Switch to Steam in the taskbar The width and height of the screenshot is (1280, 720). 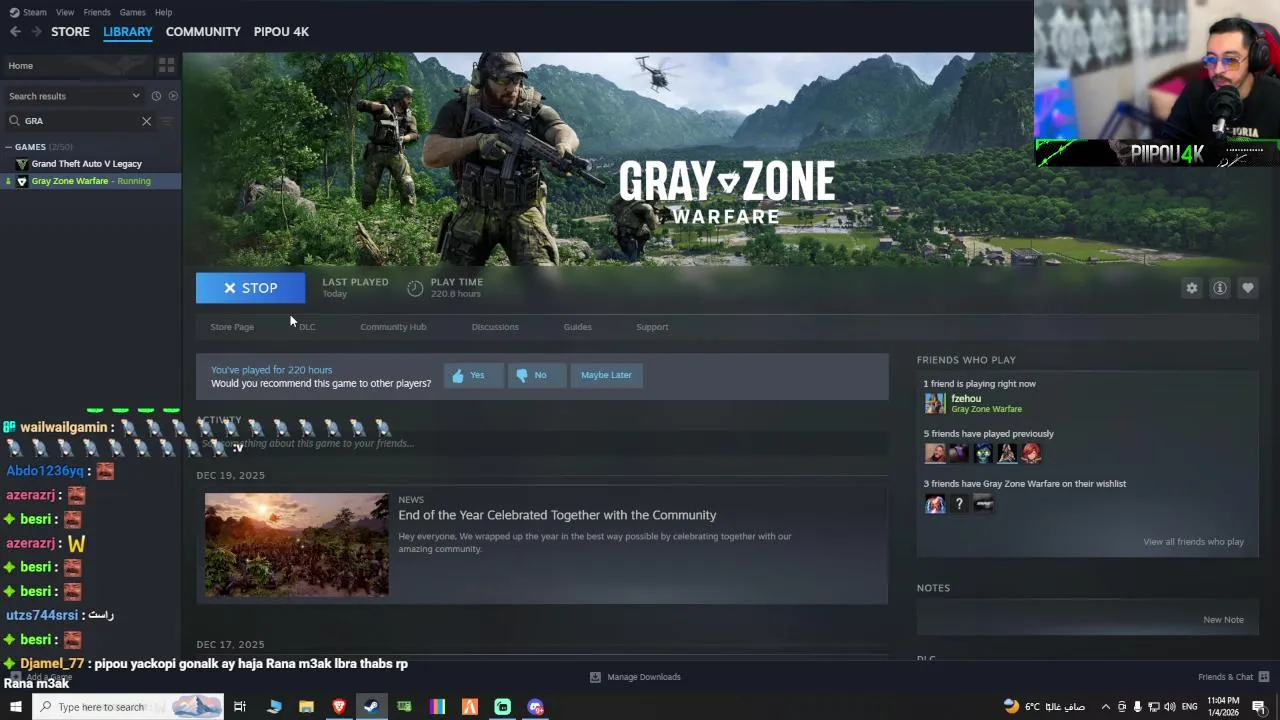tap(371, 707)
